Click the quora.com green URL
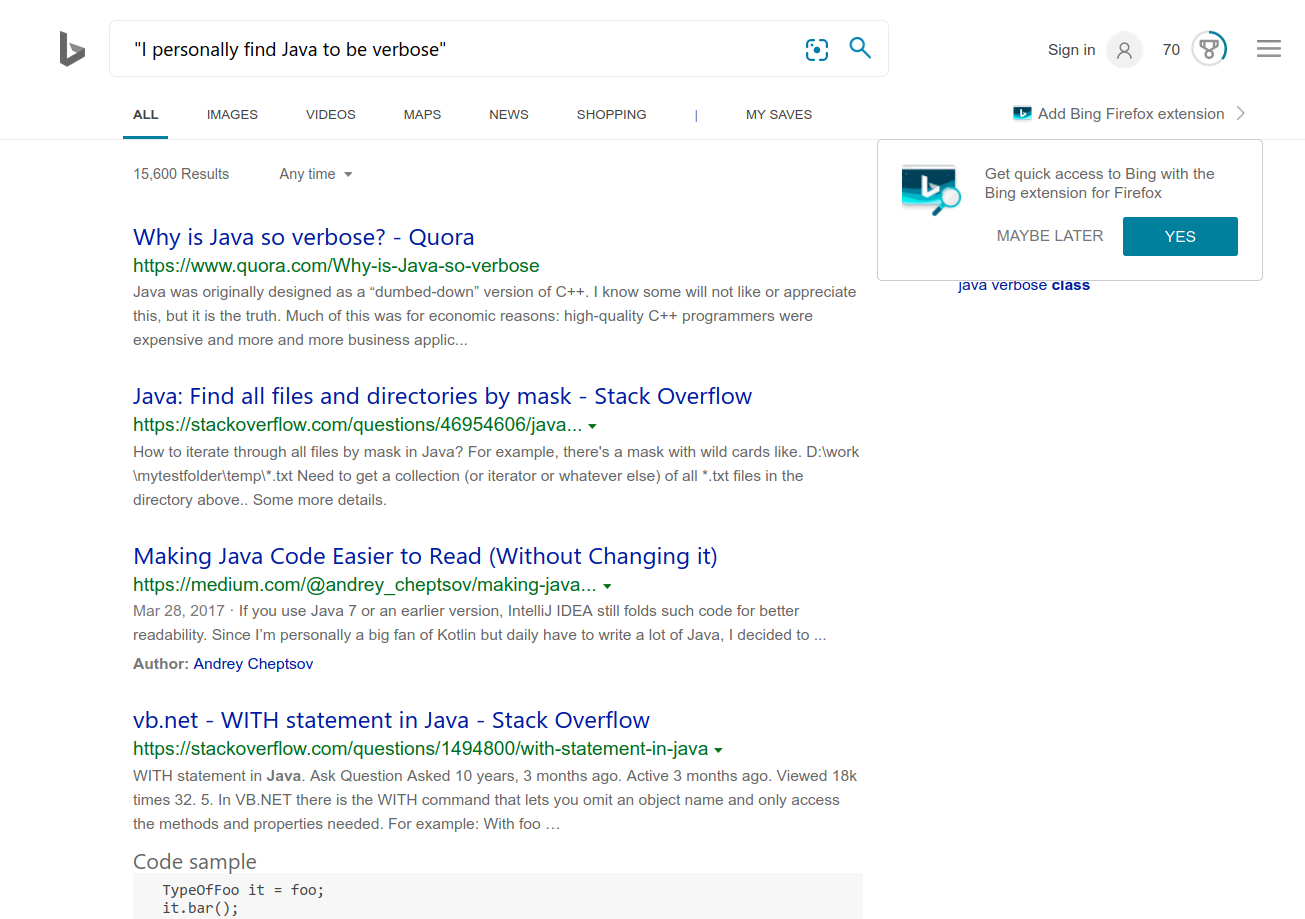The width and height of the screenshot is (1305, 919). [x=336, y=266]
